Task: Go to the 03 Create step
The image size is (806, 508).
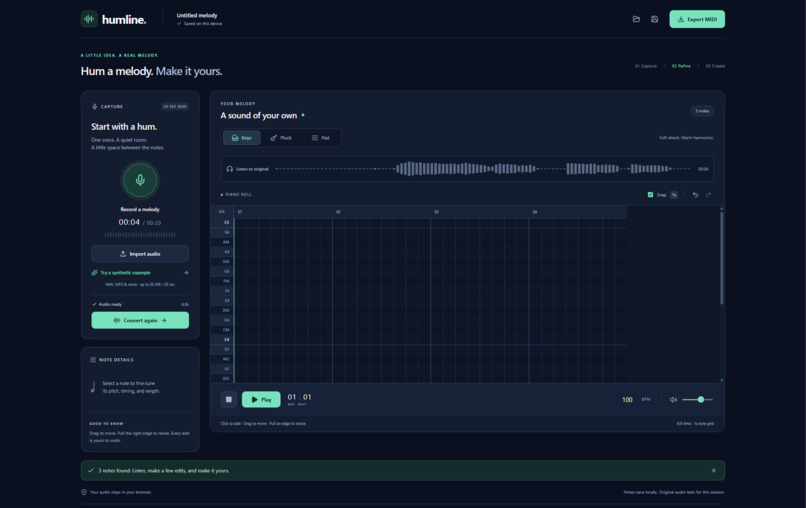Action: click(715, 66)
